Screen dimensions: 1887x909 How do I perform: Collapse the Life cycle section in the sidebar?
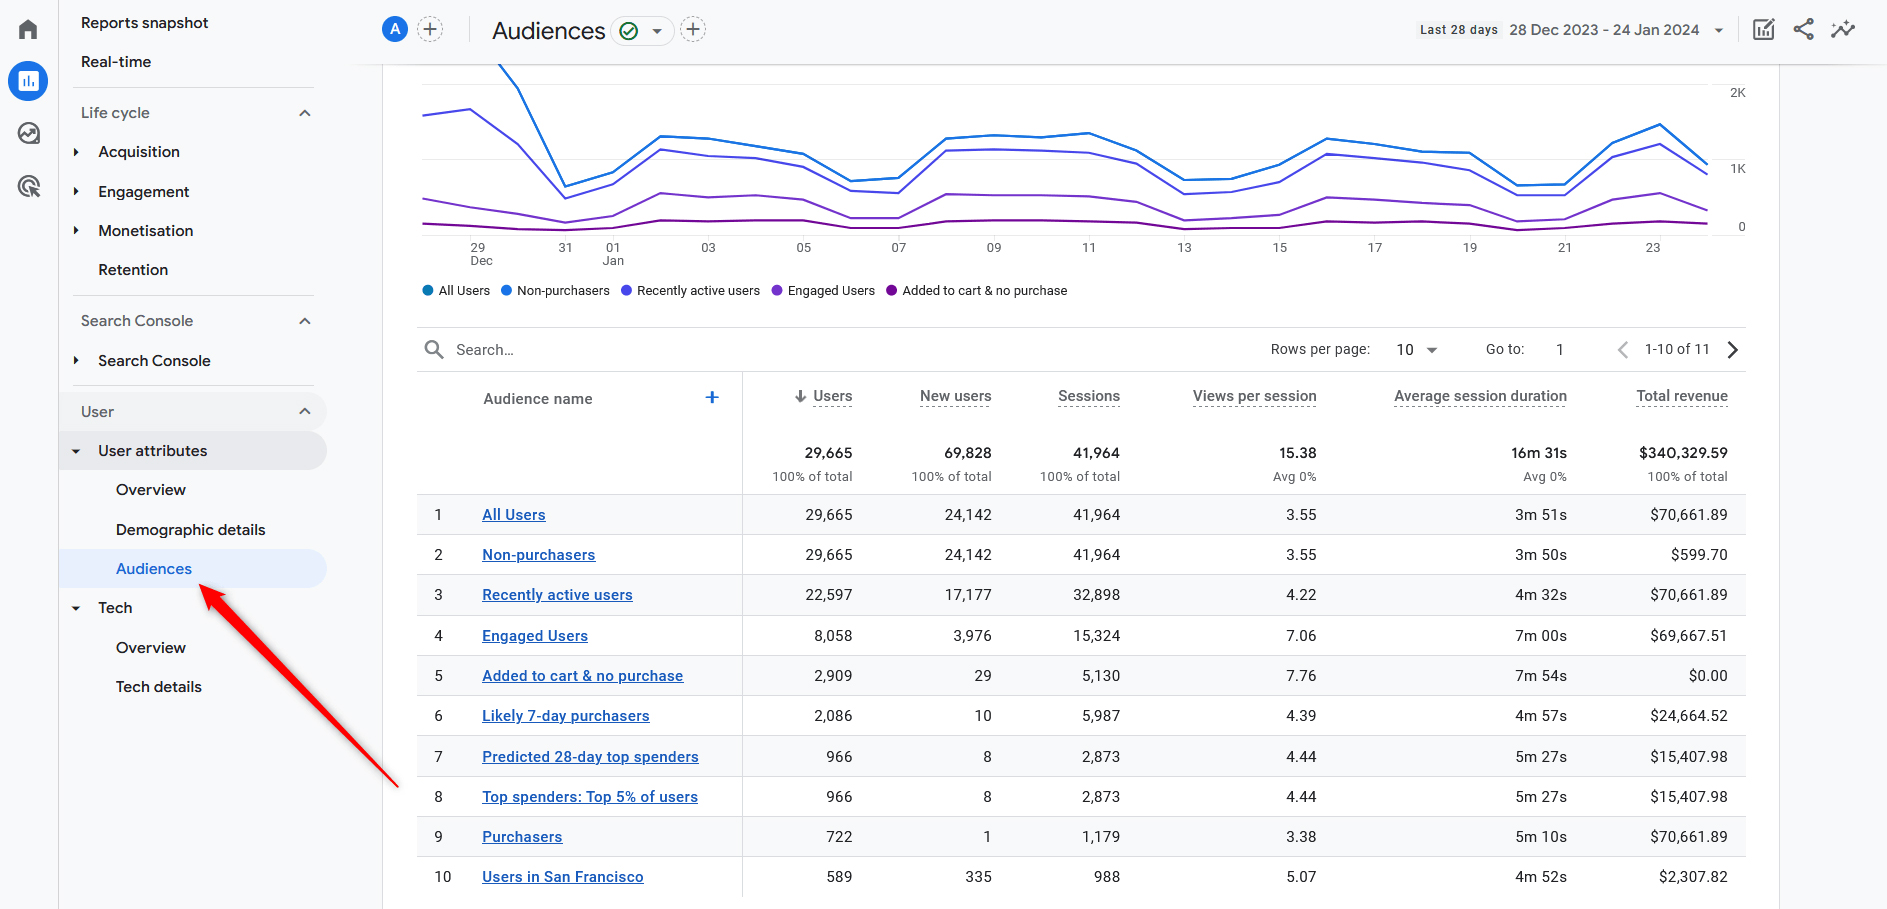tap(305, 112)
